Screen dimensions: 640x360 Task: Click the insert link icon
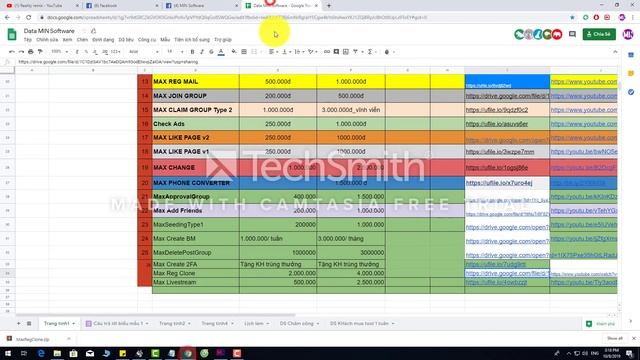pyautogui.click(x=327, y=52)
